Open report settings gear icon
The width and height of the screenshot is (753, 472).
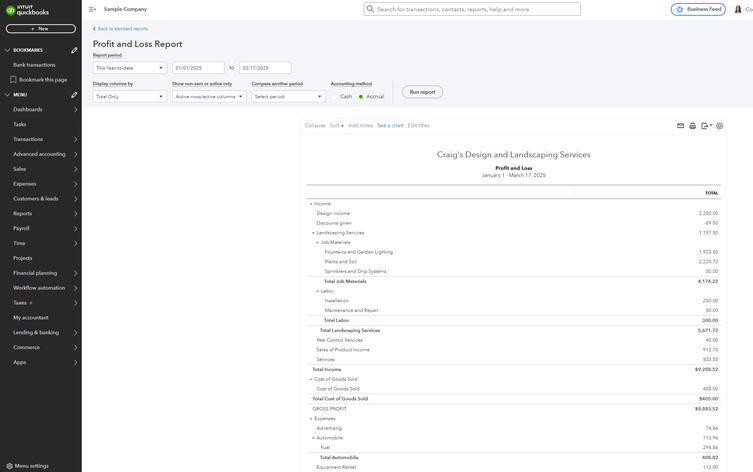point(720,126)
